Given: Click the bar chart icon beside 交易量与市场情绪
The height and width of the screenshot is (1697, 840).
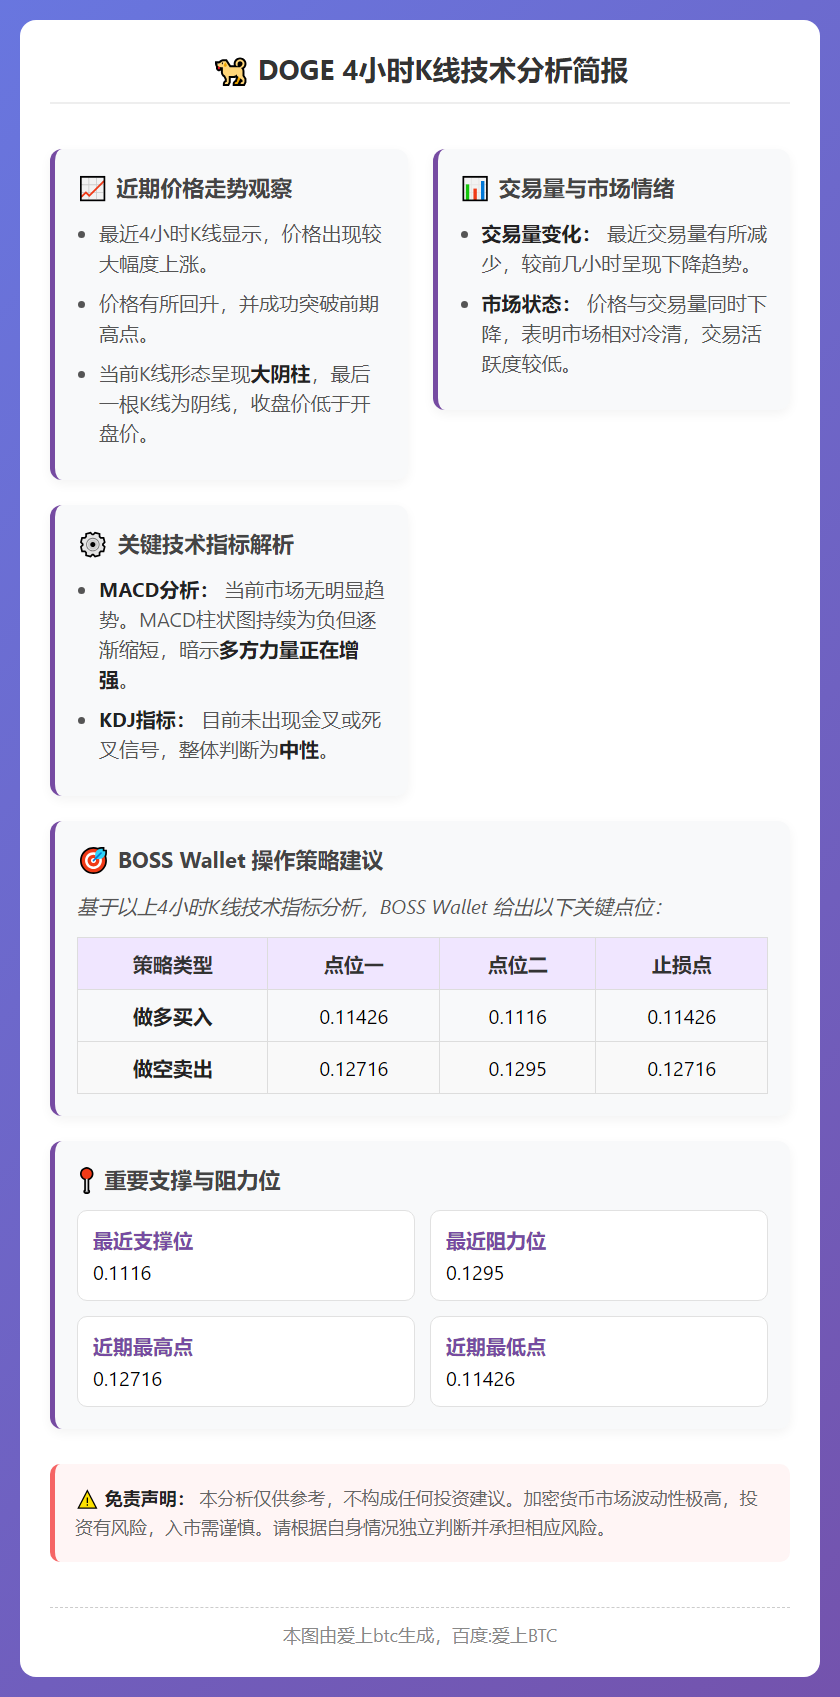Looking at the screenshot, I should (474, 188).
